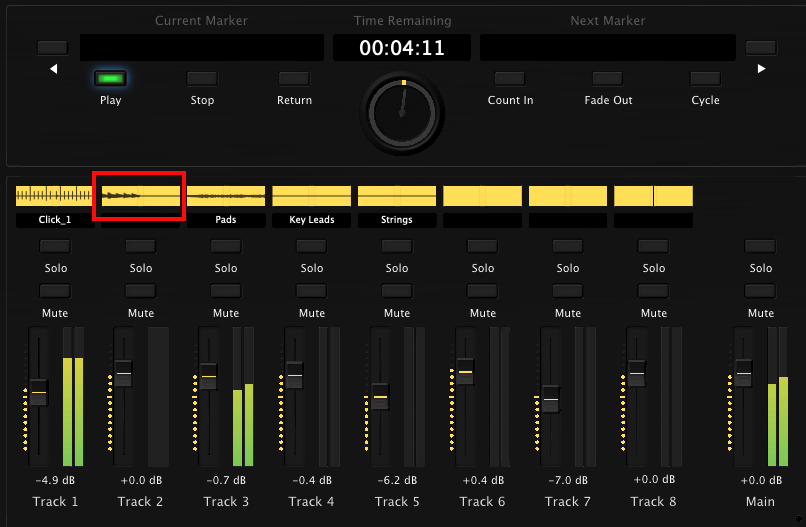This screenshot has width=806, height=527.
Task: Go to previous marker with left arrow
Action: (53, 68)
